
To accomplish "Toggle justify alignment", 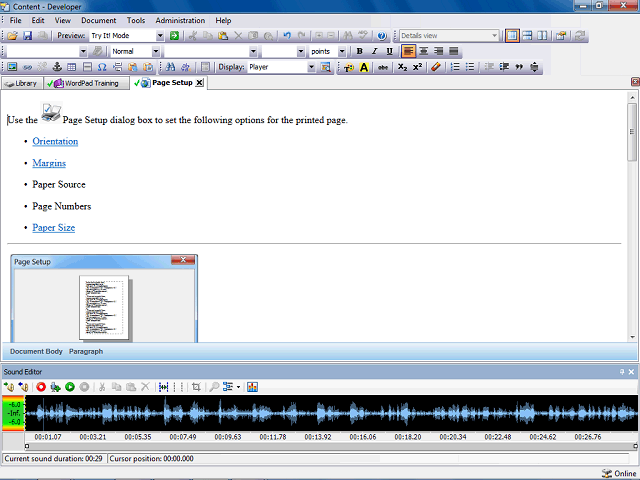I will click(453, 51).
